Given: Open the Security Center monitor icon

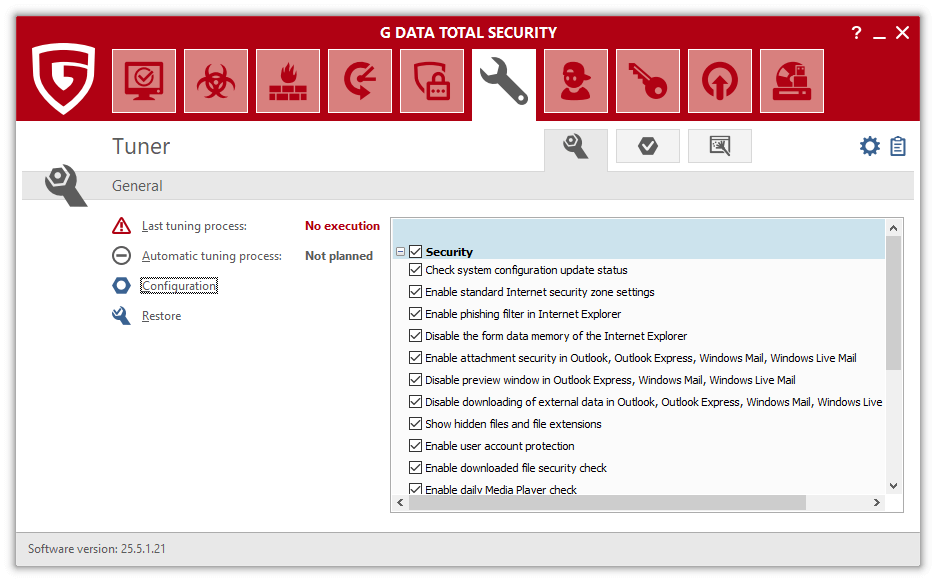Looking at the screenshot, I should [x=144, y=81].
